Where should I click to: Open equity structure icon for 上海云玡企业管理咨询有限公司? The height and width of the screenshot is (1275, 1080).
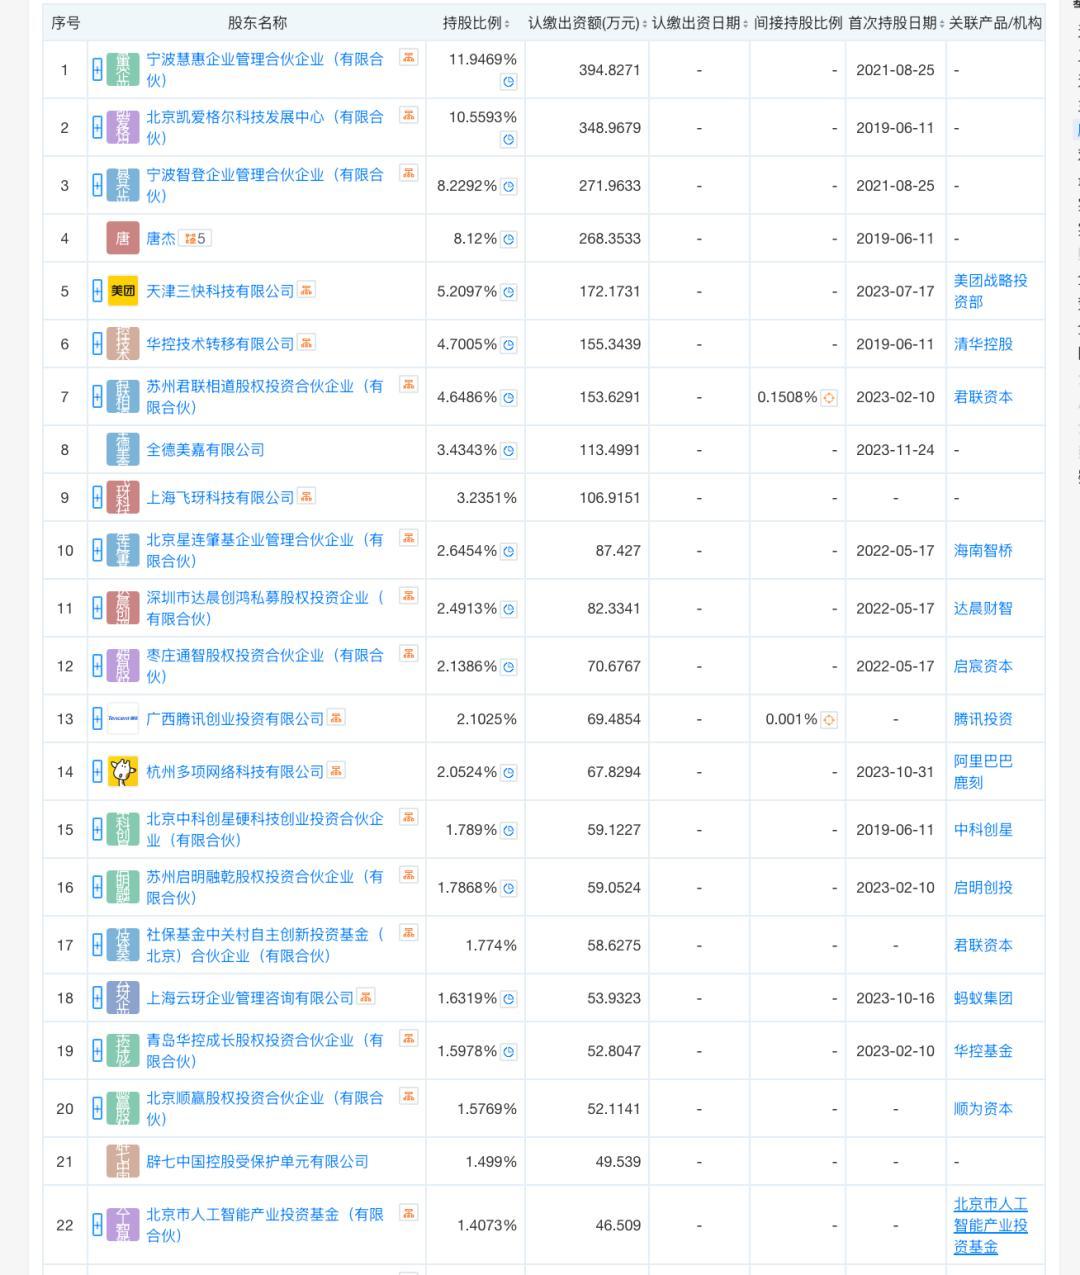coord(366,996)
